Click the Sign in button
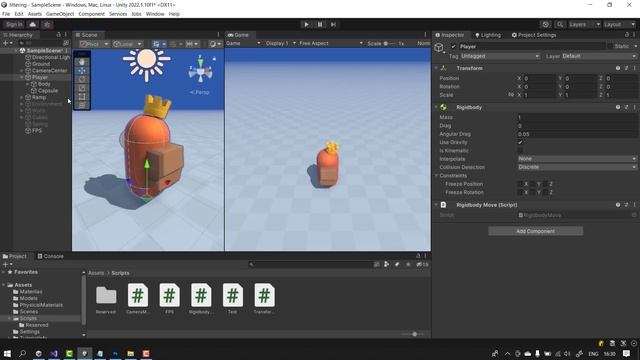Image resolution: width=640 pixels, height=360 pixels. point(14,24)
